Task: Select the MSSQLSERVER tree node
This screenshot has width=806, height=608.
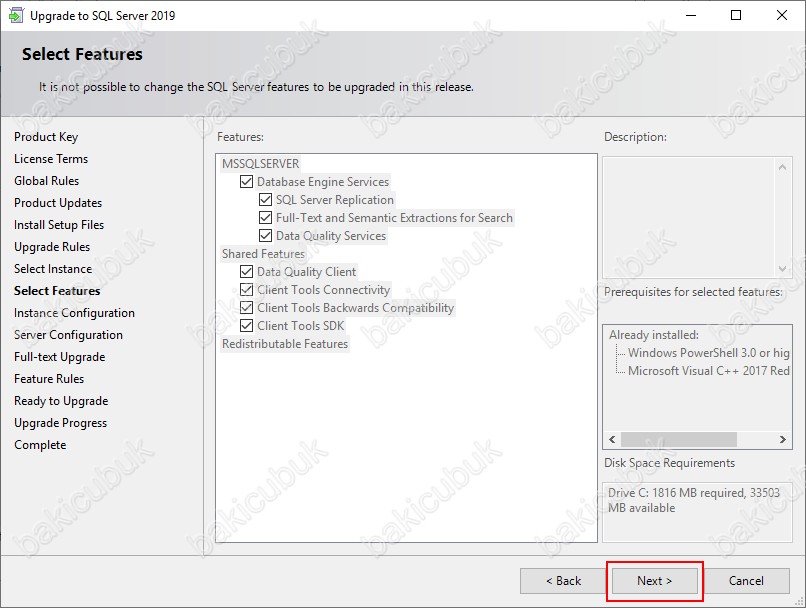Action: tap(260, 163)
